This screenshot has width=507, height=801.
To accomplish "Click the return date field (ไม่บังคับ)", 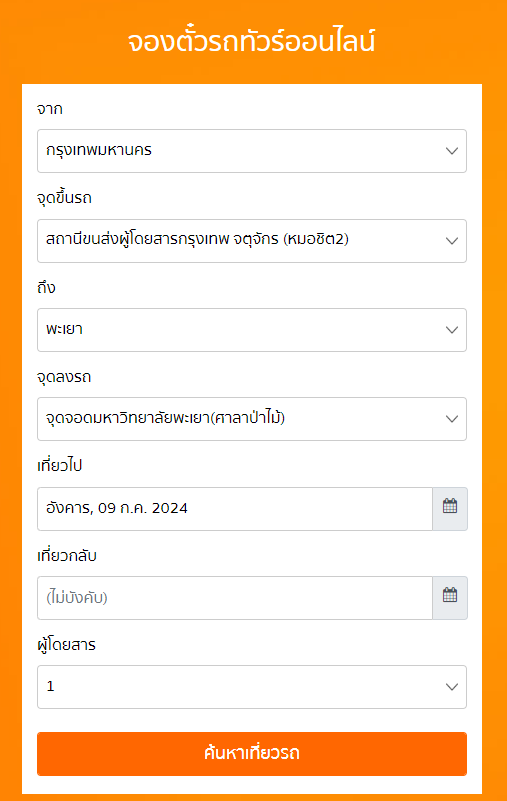I will coord(235,598).
